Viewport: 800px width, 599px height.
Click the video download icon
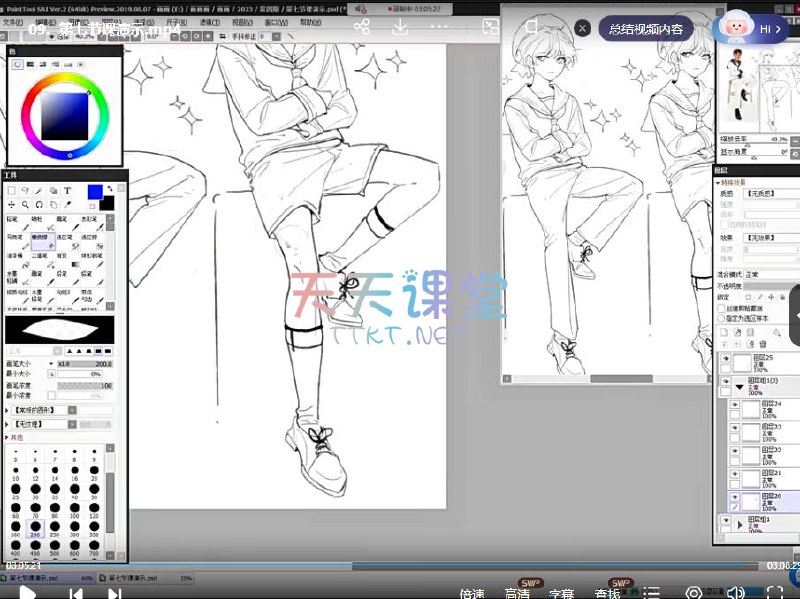point(400,27)
